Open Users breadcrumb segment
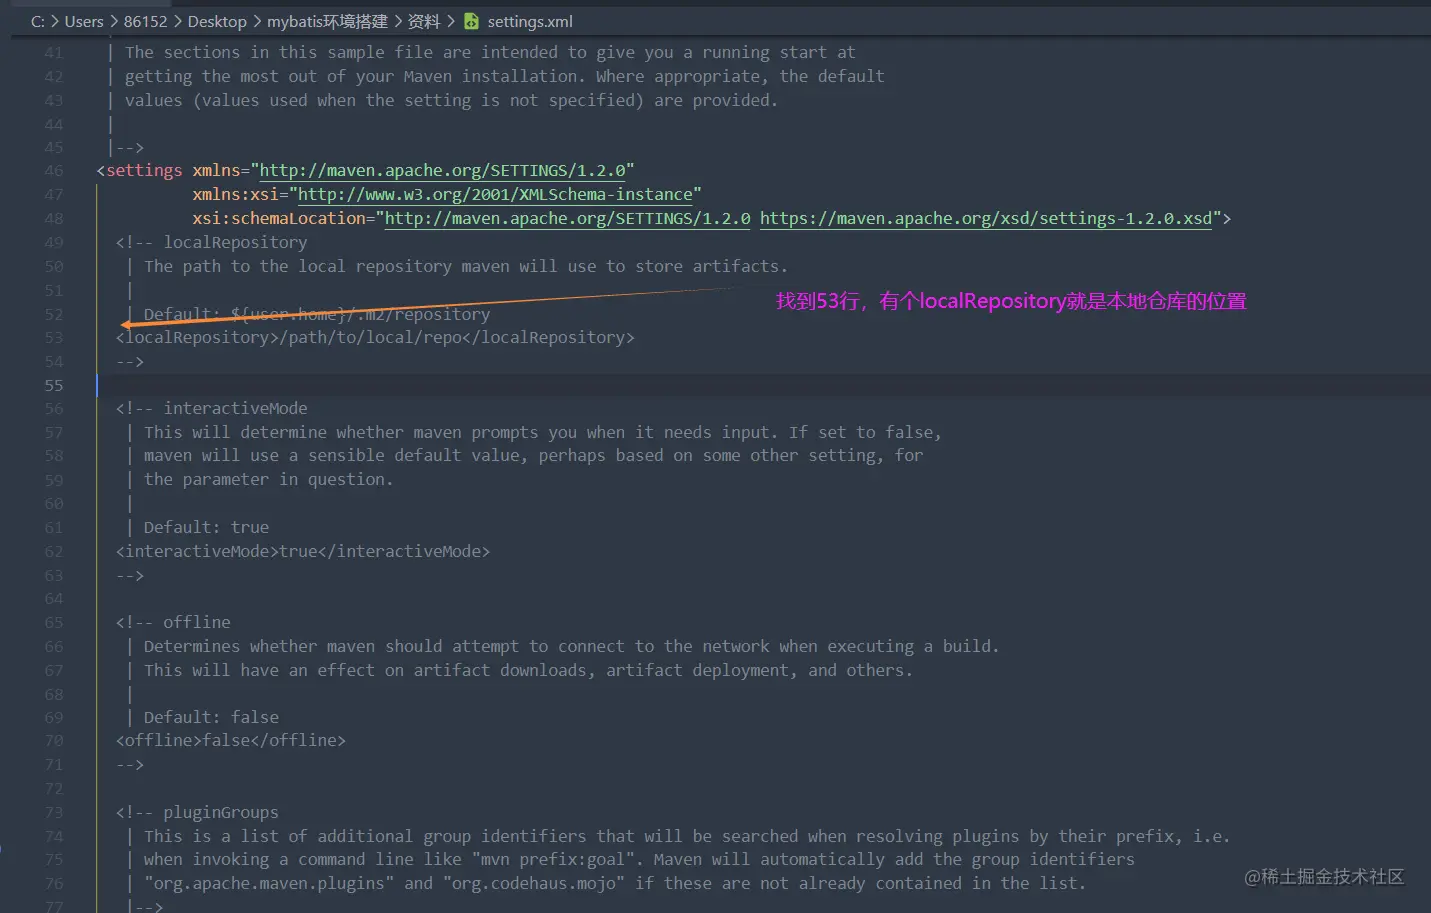This screenshot has height=913, width=1431. [x=84, y=21]
